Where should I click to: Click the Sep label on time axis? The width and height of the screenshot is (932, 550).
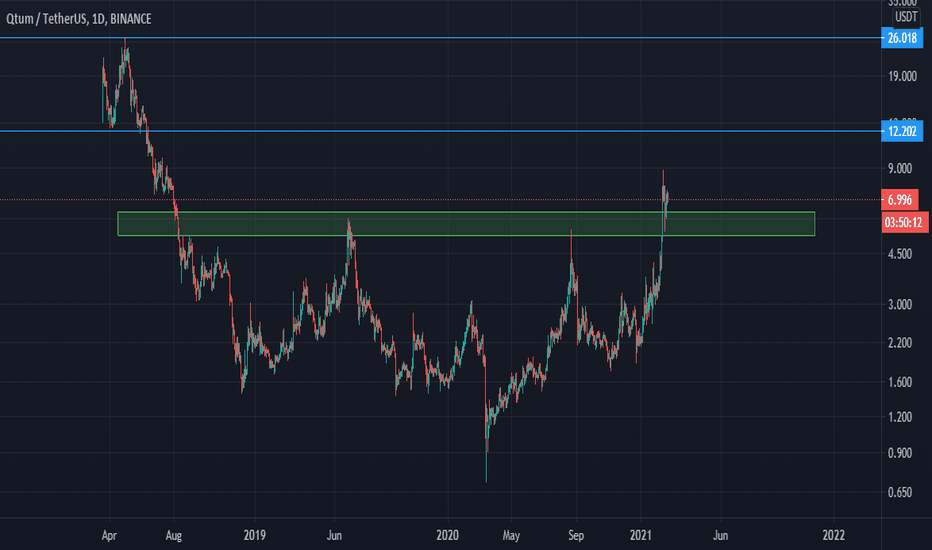click(x=576, y=536)
